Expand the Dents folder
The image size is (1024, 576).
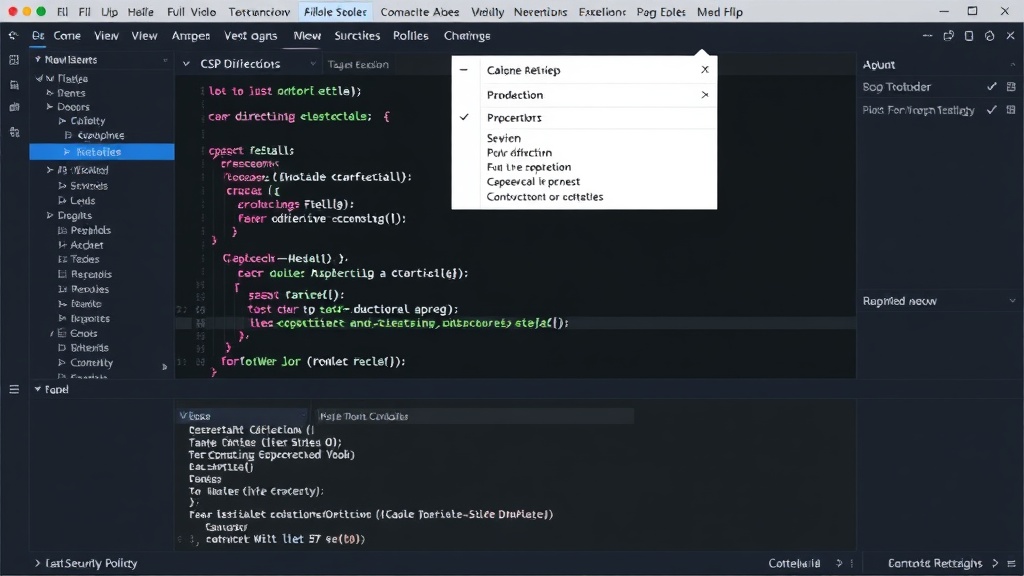pyautogui.click(x=50, y=93)
